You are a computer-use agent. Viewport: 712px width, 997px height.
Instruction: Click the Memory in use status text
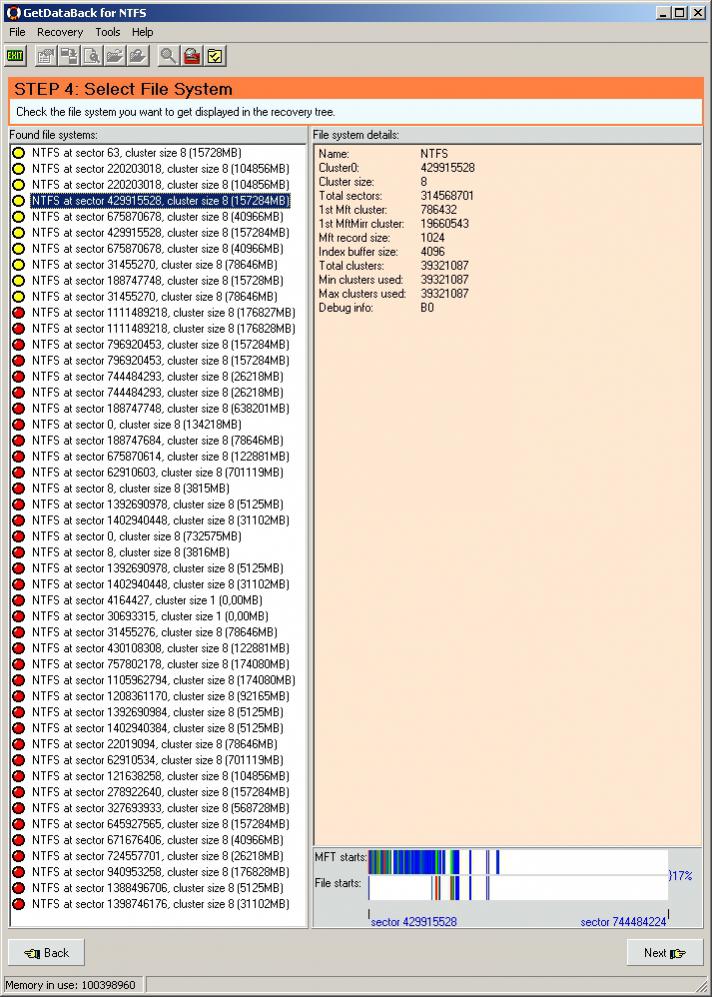[x=70, y=985]
